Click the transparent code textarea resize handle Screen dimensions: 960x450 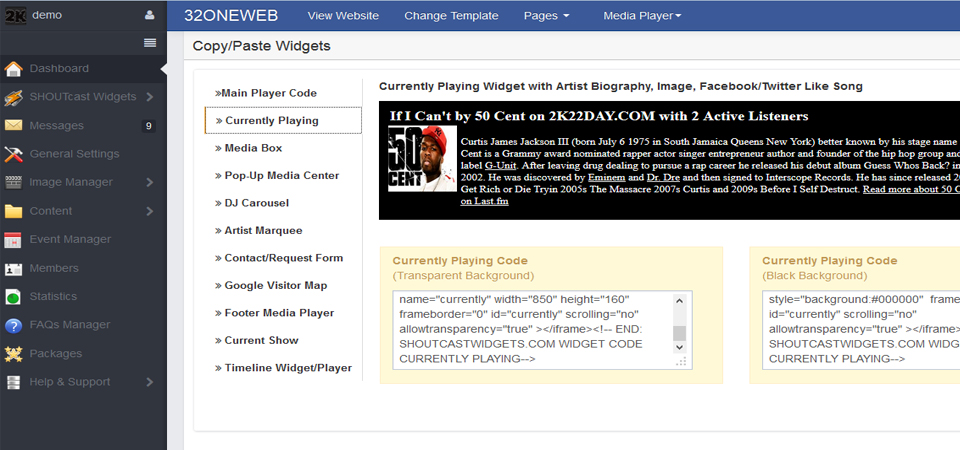(681, 362)
